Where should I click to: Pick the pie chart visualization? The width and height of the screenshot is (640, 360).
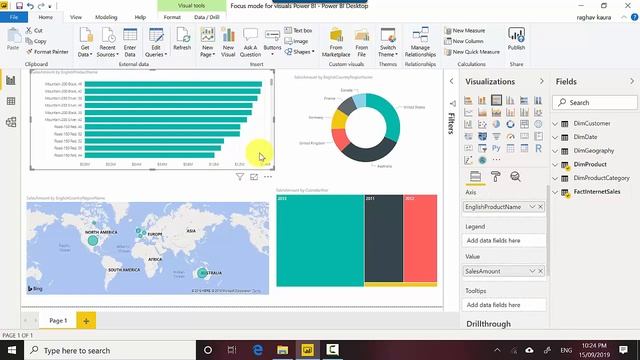[x=496, y=124]
